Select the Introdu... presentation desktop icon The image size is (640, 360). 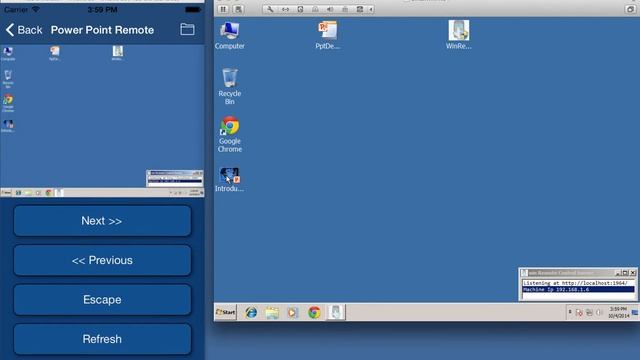229,180
